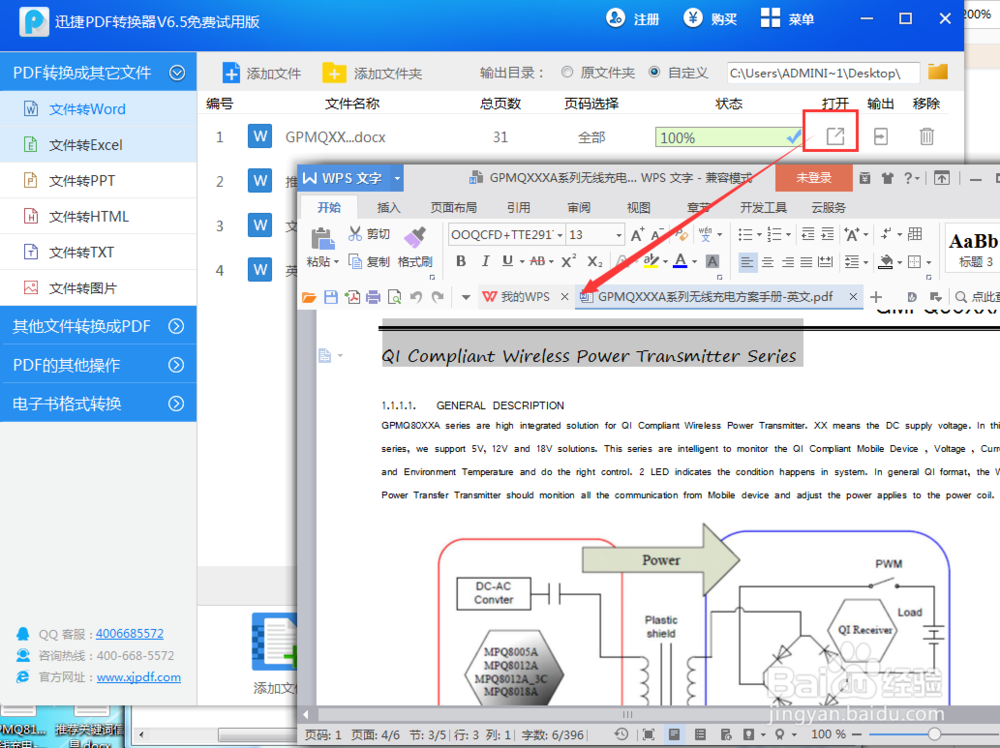The height and width of the screenshot is (748, 1000).
Task: Click the copy button in WPS
Action: 369,261
